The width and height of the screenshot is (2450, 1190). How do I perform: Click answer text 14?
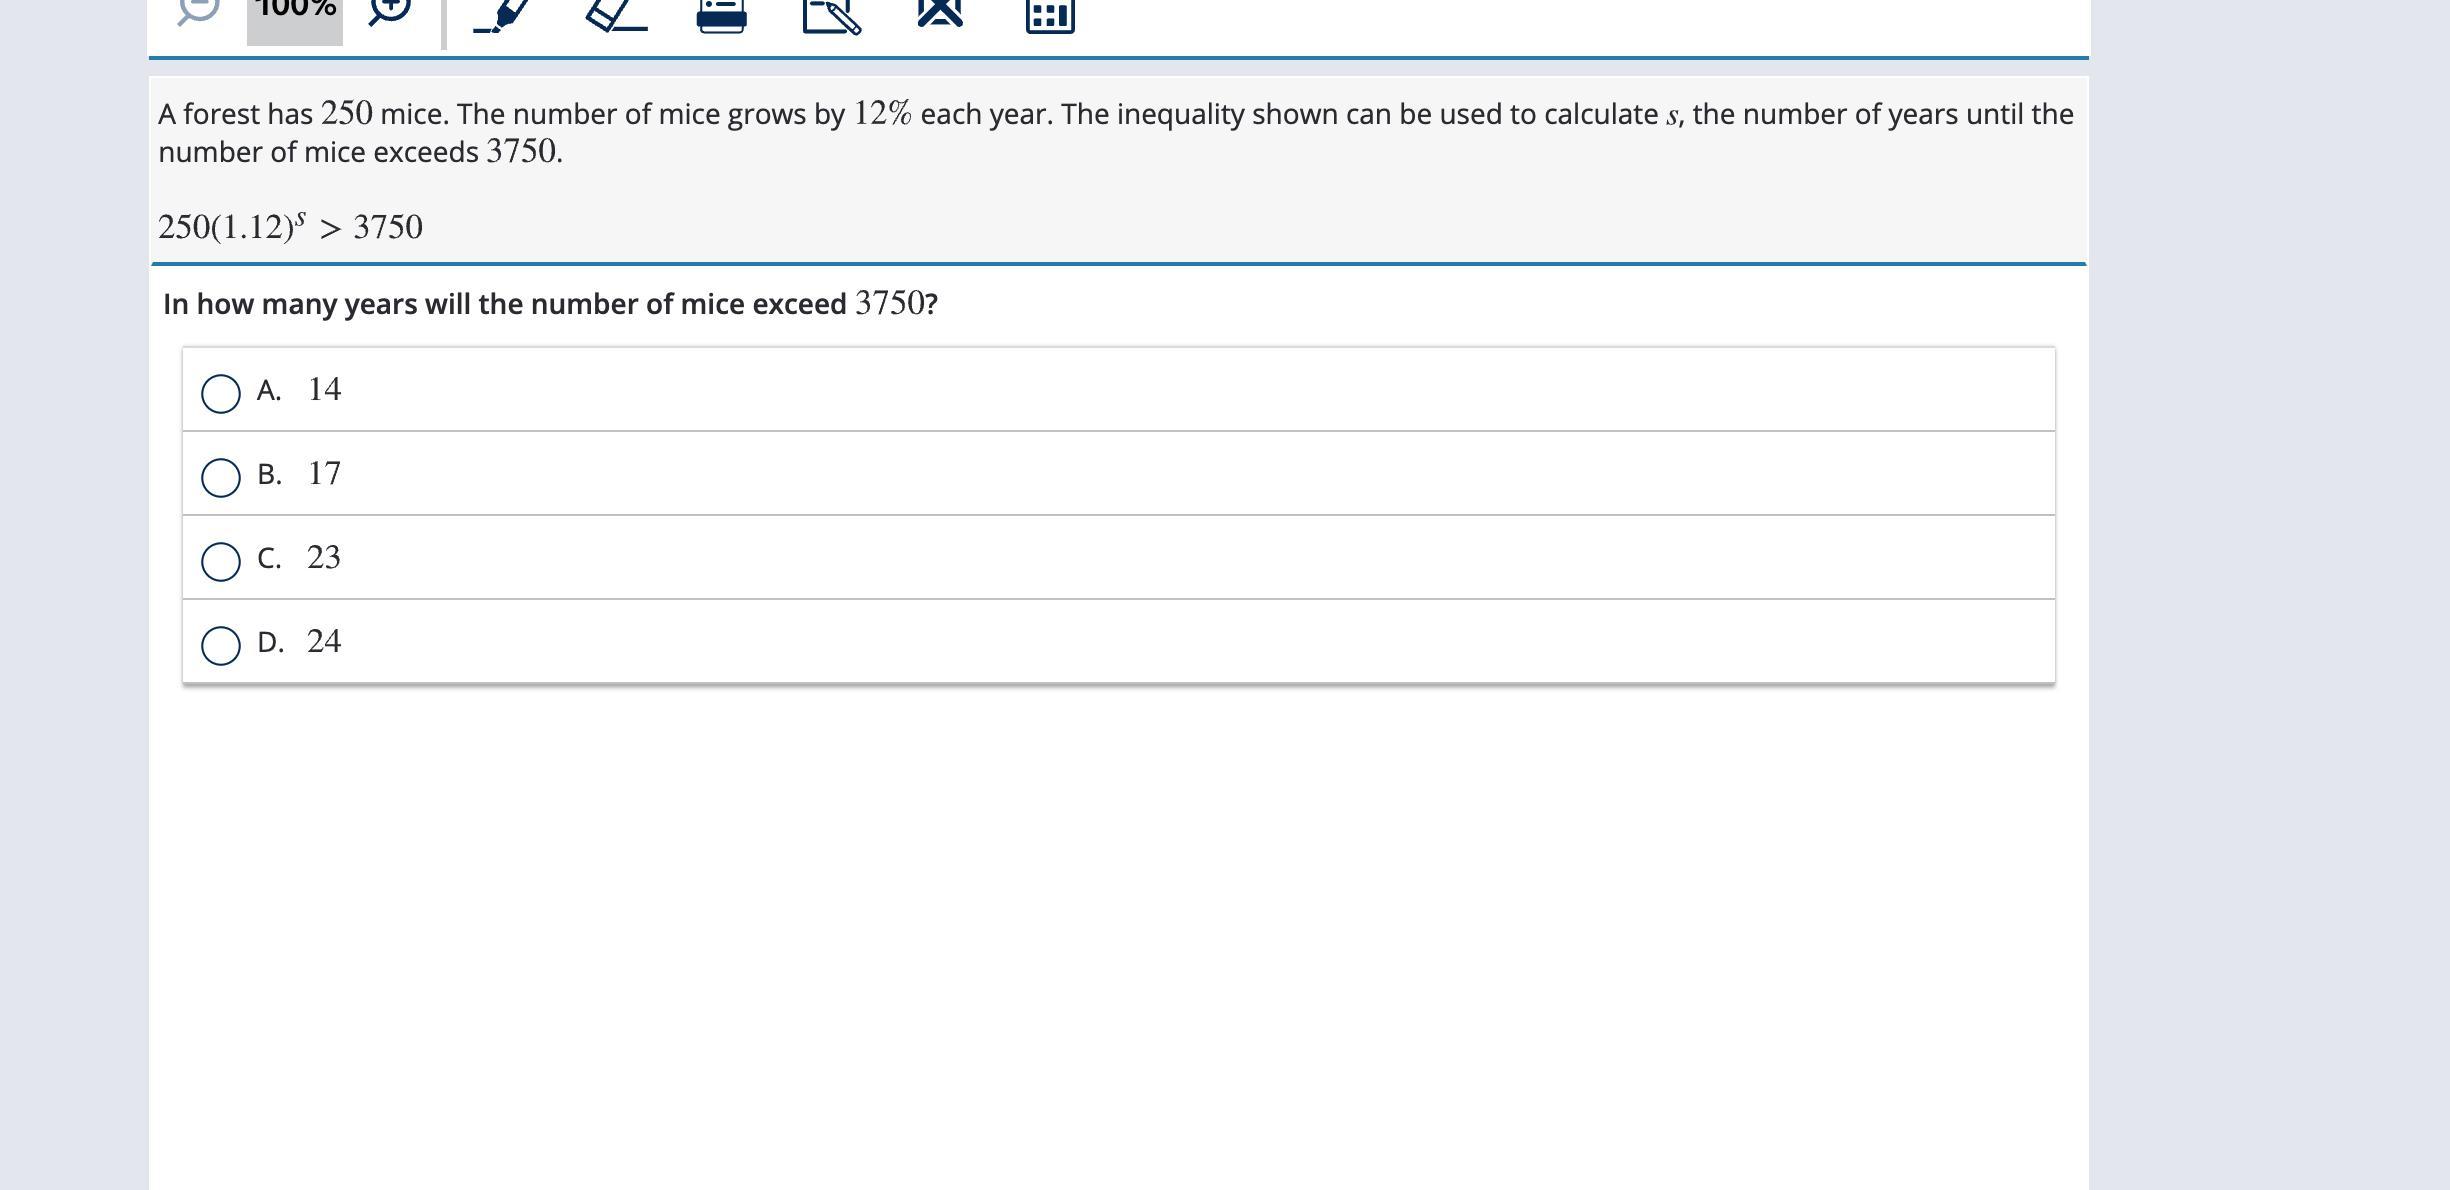[324, 389]
